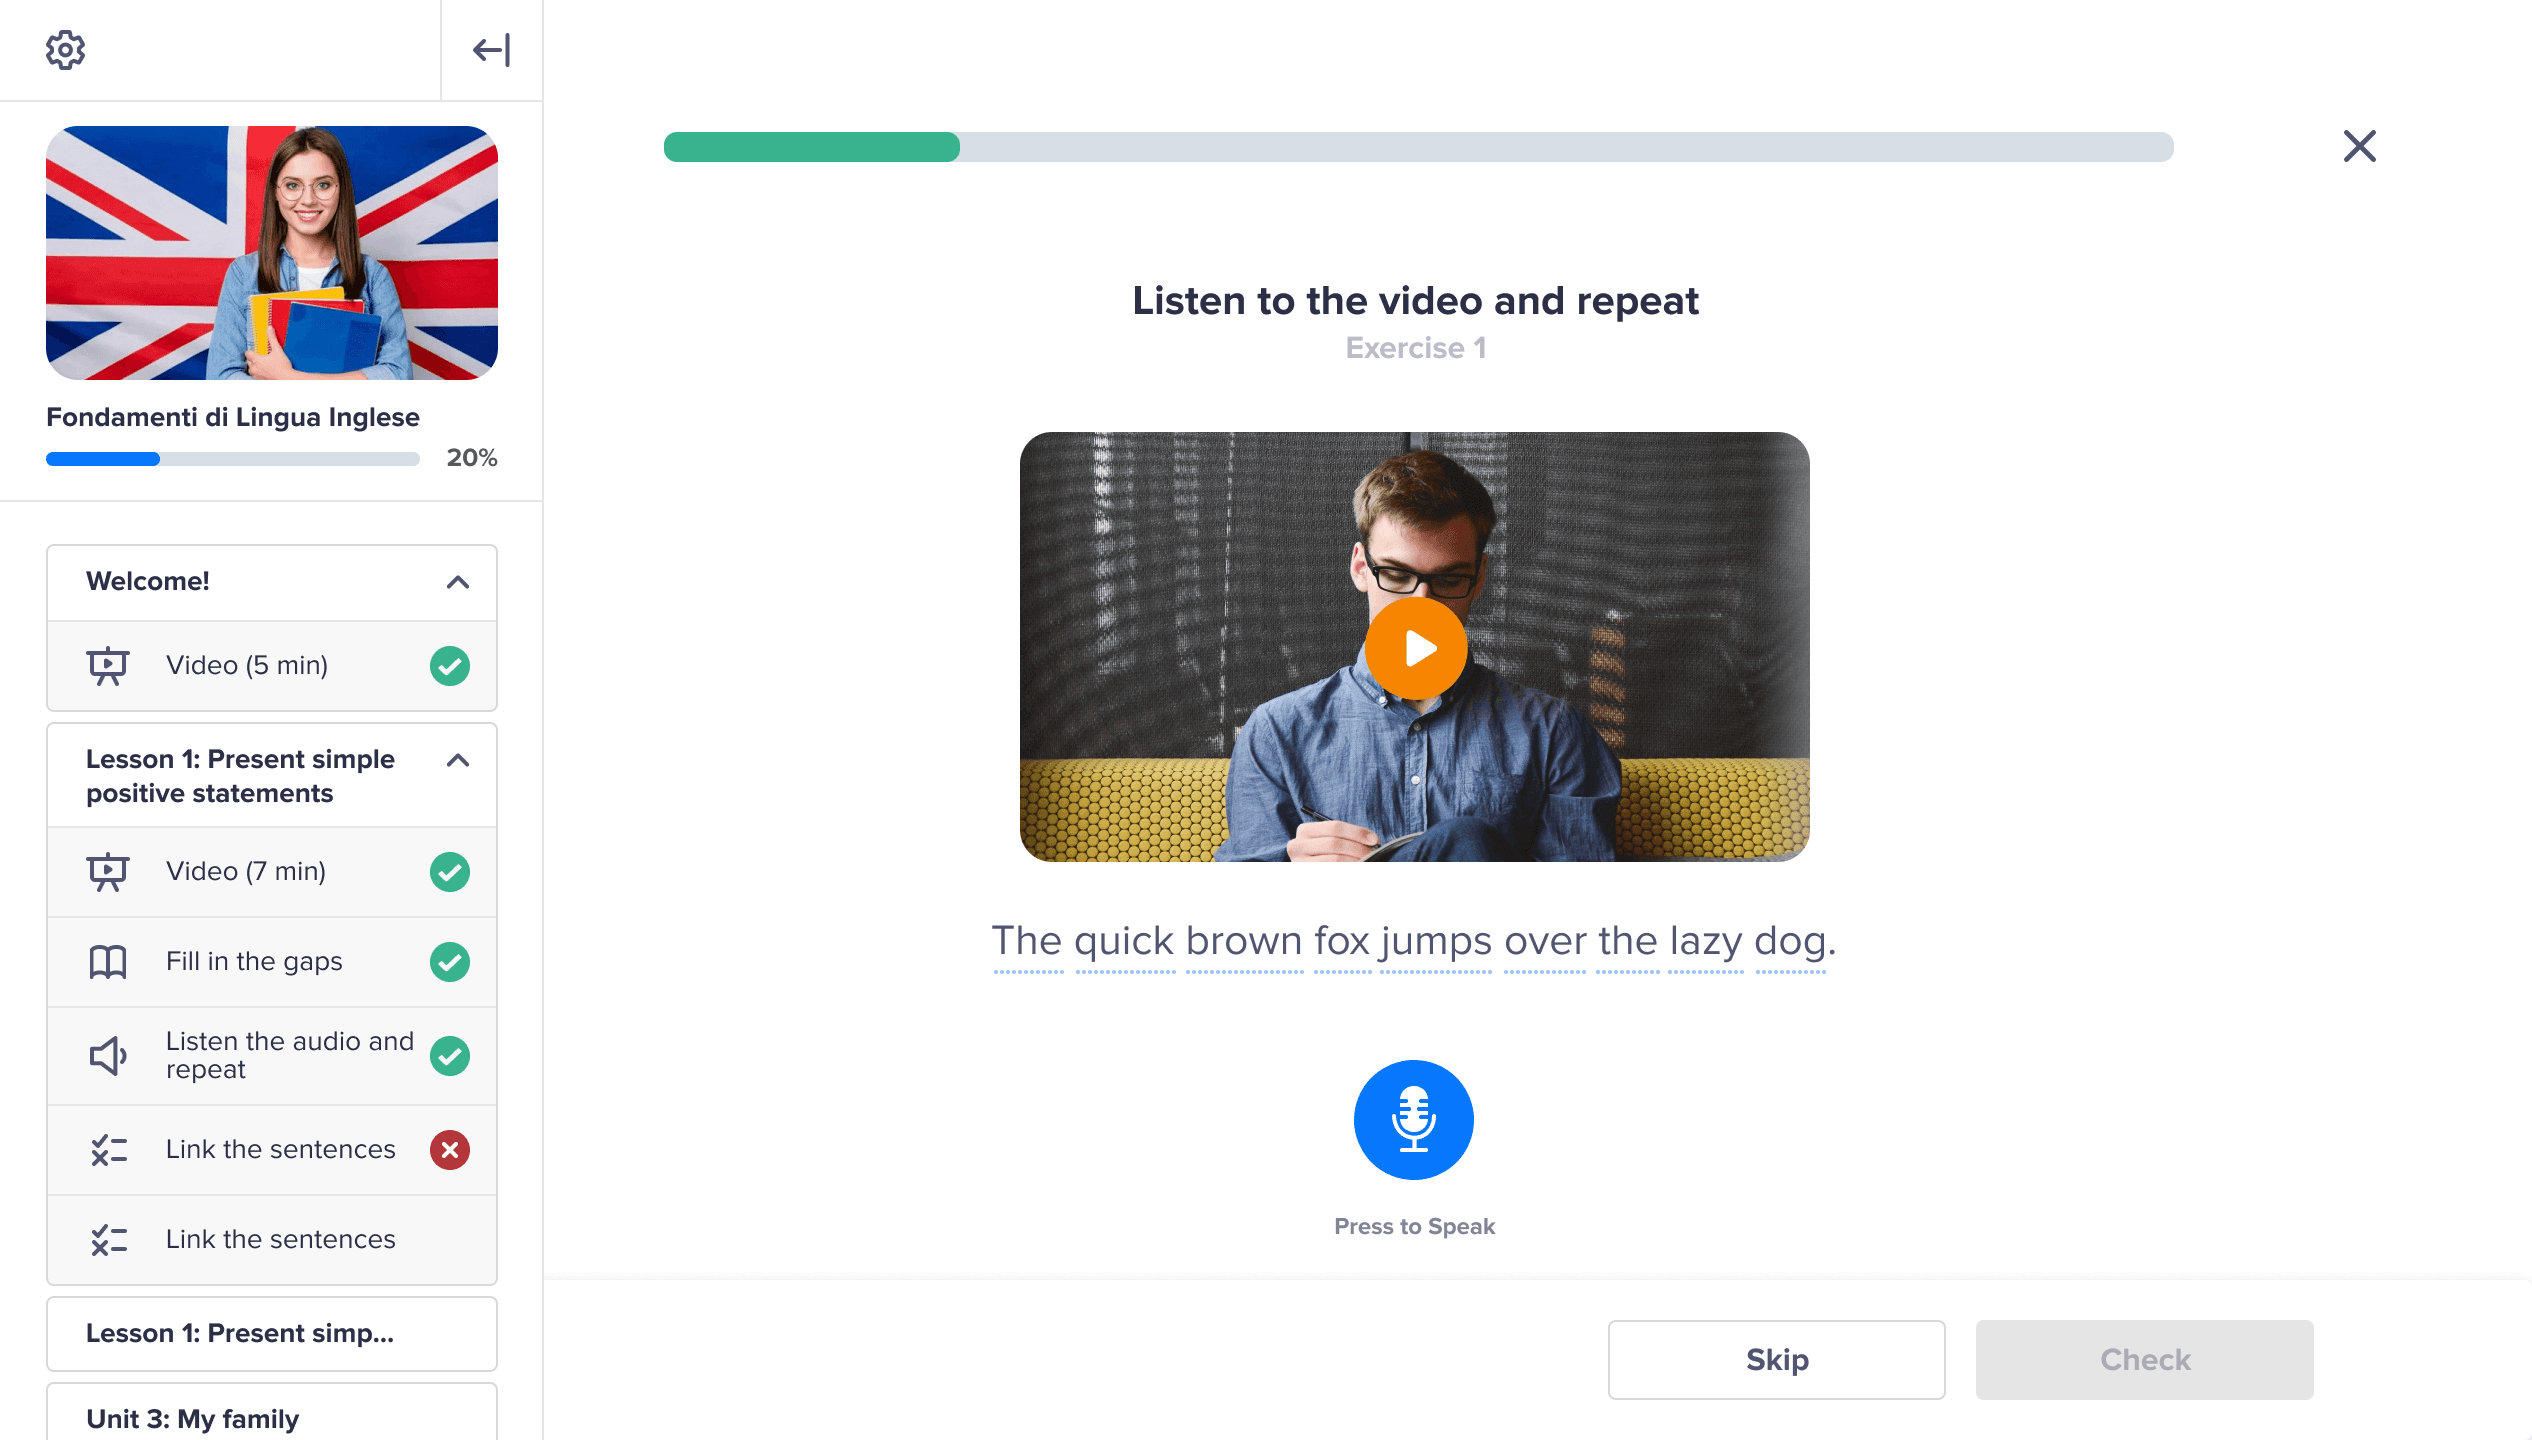The width and height of the screenshot is (2532, 1440).
Task: Click the green checkmark next to Video (7 min)
Action: (450, 872)
